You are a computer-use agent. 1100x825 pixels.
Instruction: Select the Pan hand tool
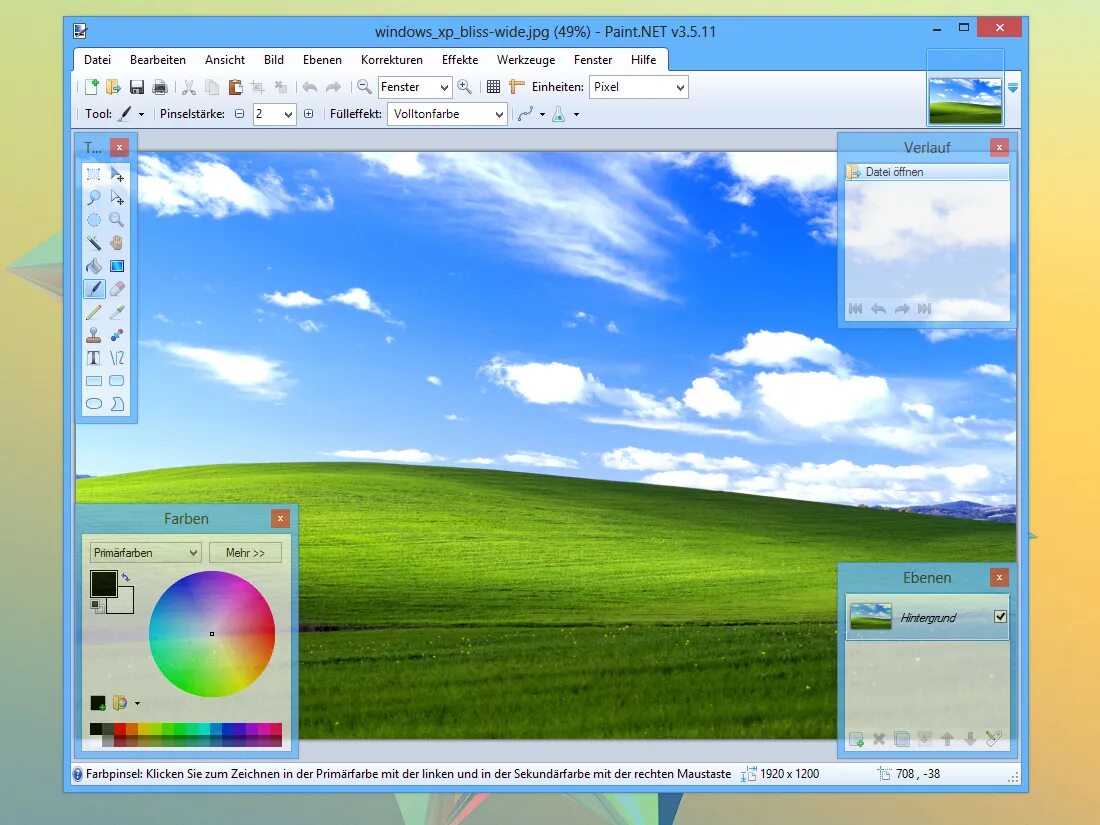117,243
